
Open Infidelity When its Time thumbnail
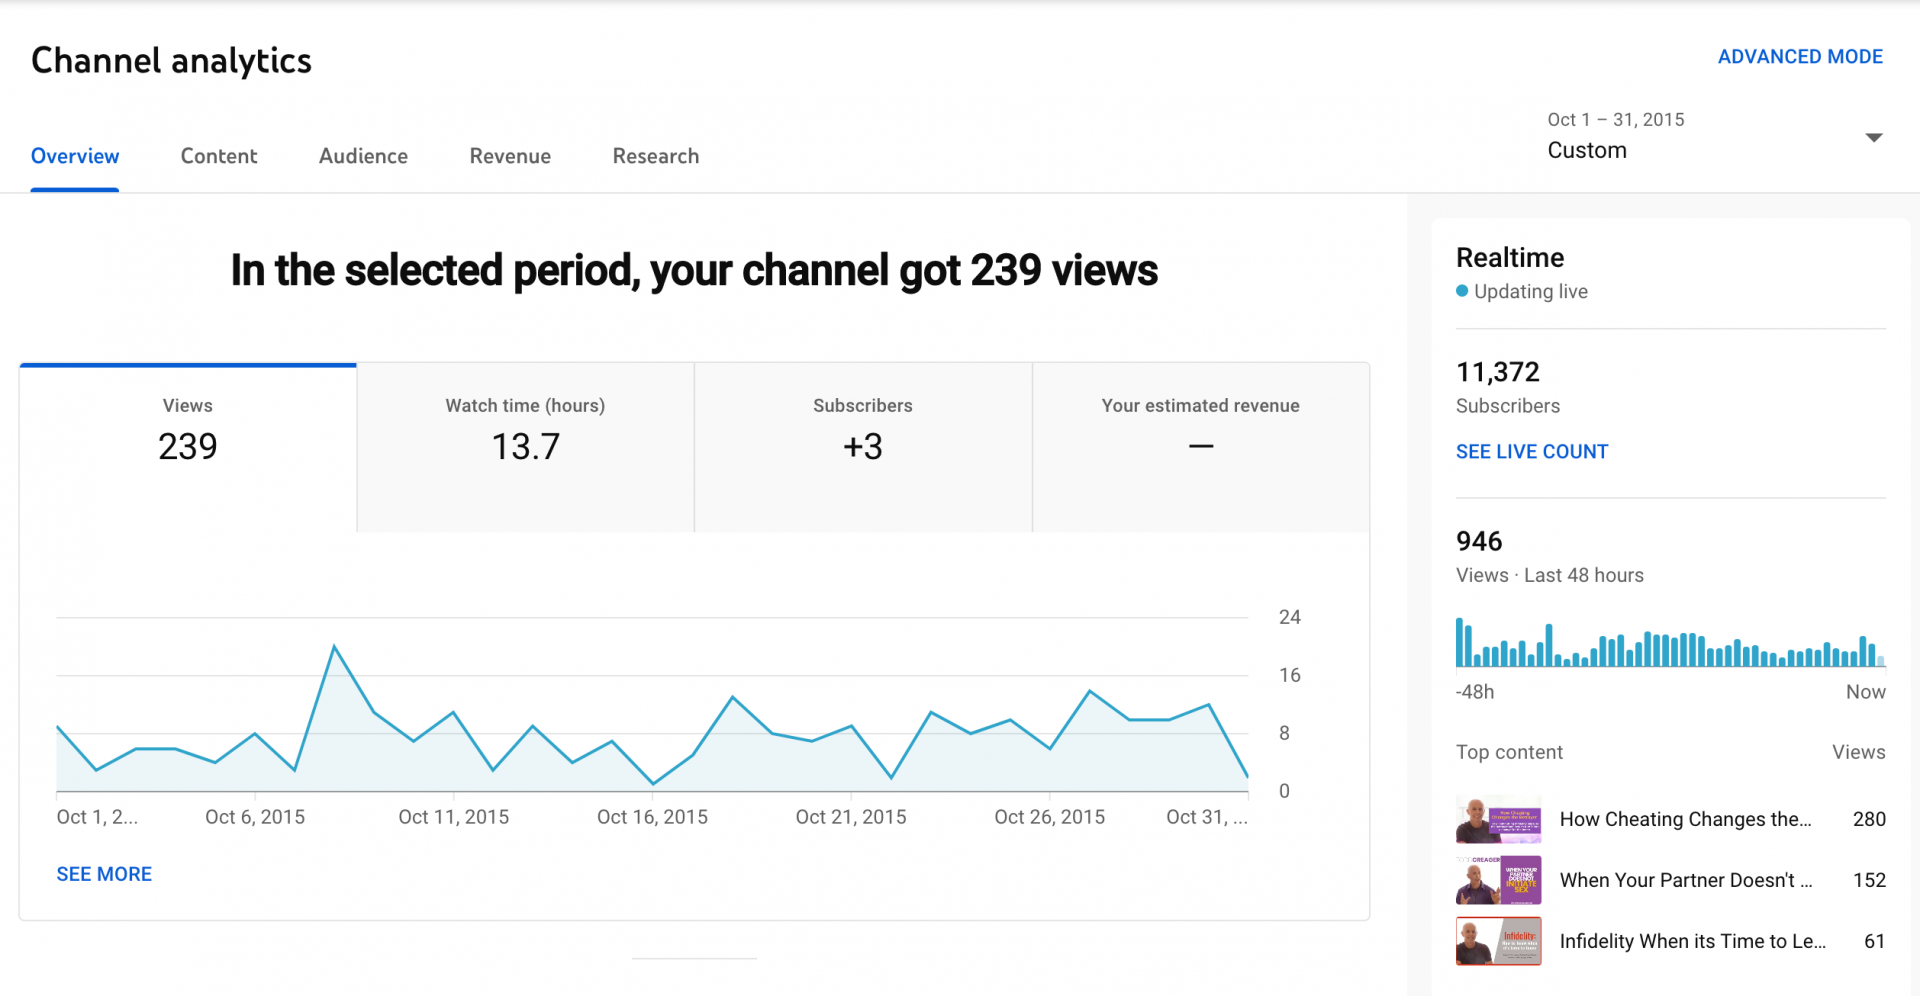pos(1498,942)
